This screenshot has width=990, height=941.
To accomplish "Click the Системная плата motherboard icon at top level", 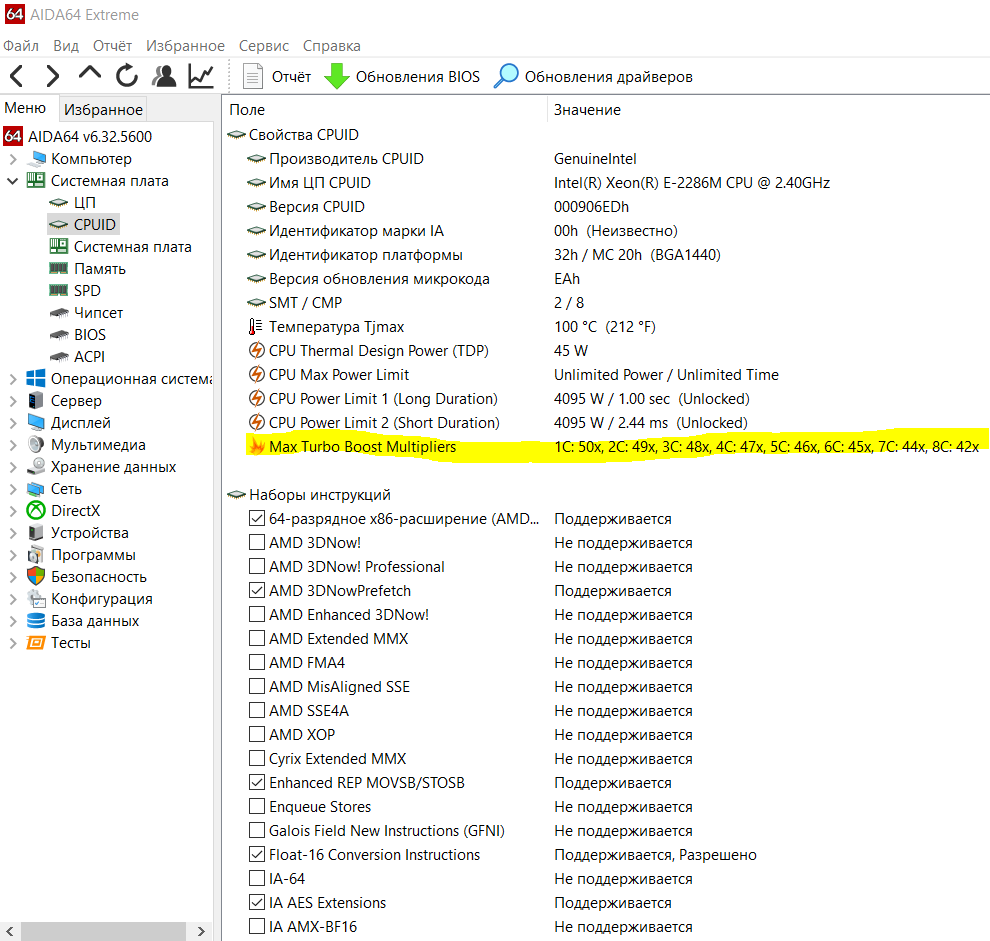I will point(36,181).
